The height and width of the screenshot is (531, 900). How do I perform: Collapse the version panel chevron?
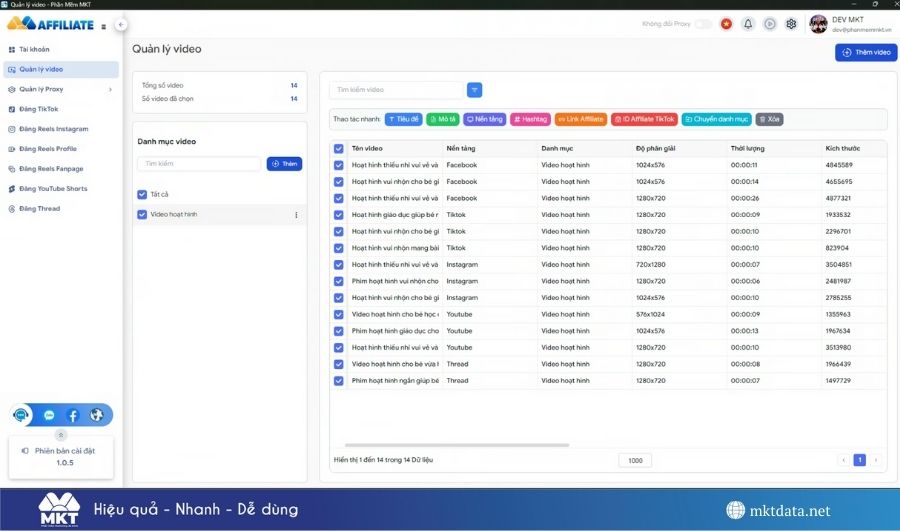coord(61,435)
